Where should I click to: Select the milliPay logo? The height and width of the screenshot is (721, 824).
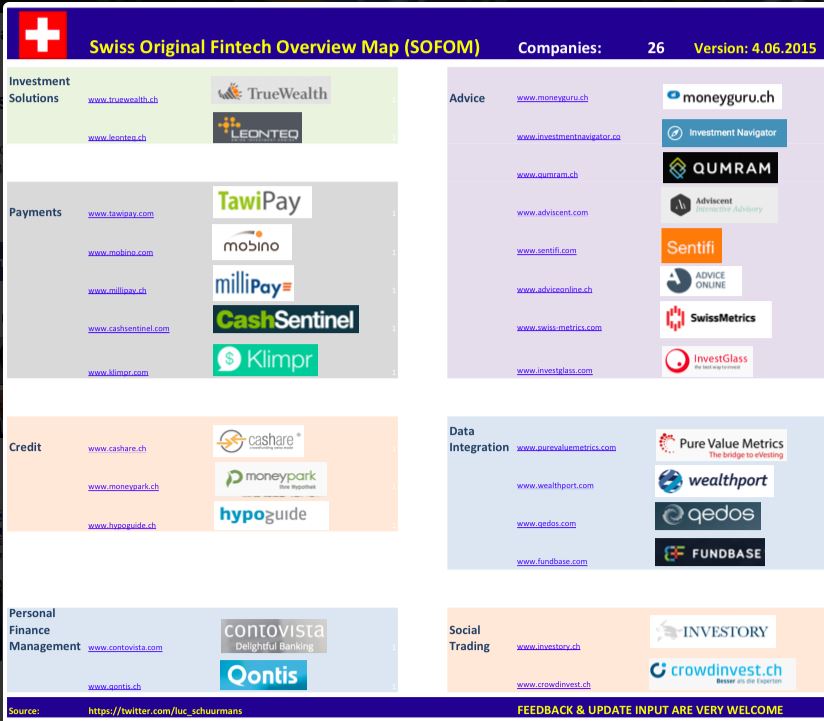pos(253,284)
